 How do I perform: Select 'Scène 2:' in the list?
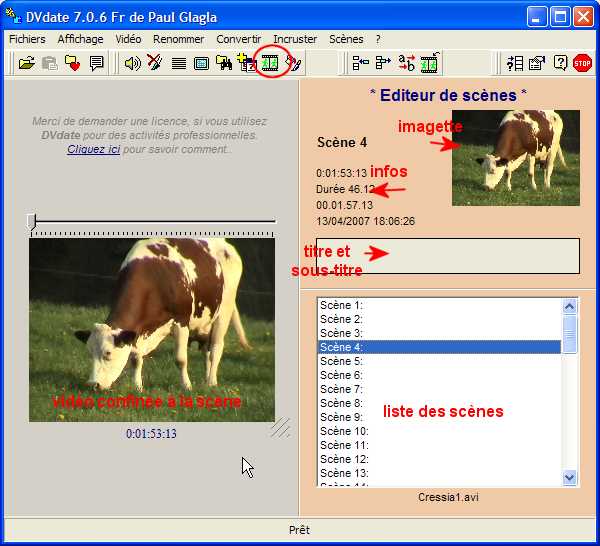[439, 319]
